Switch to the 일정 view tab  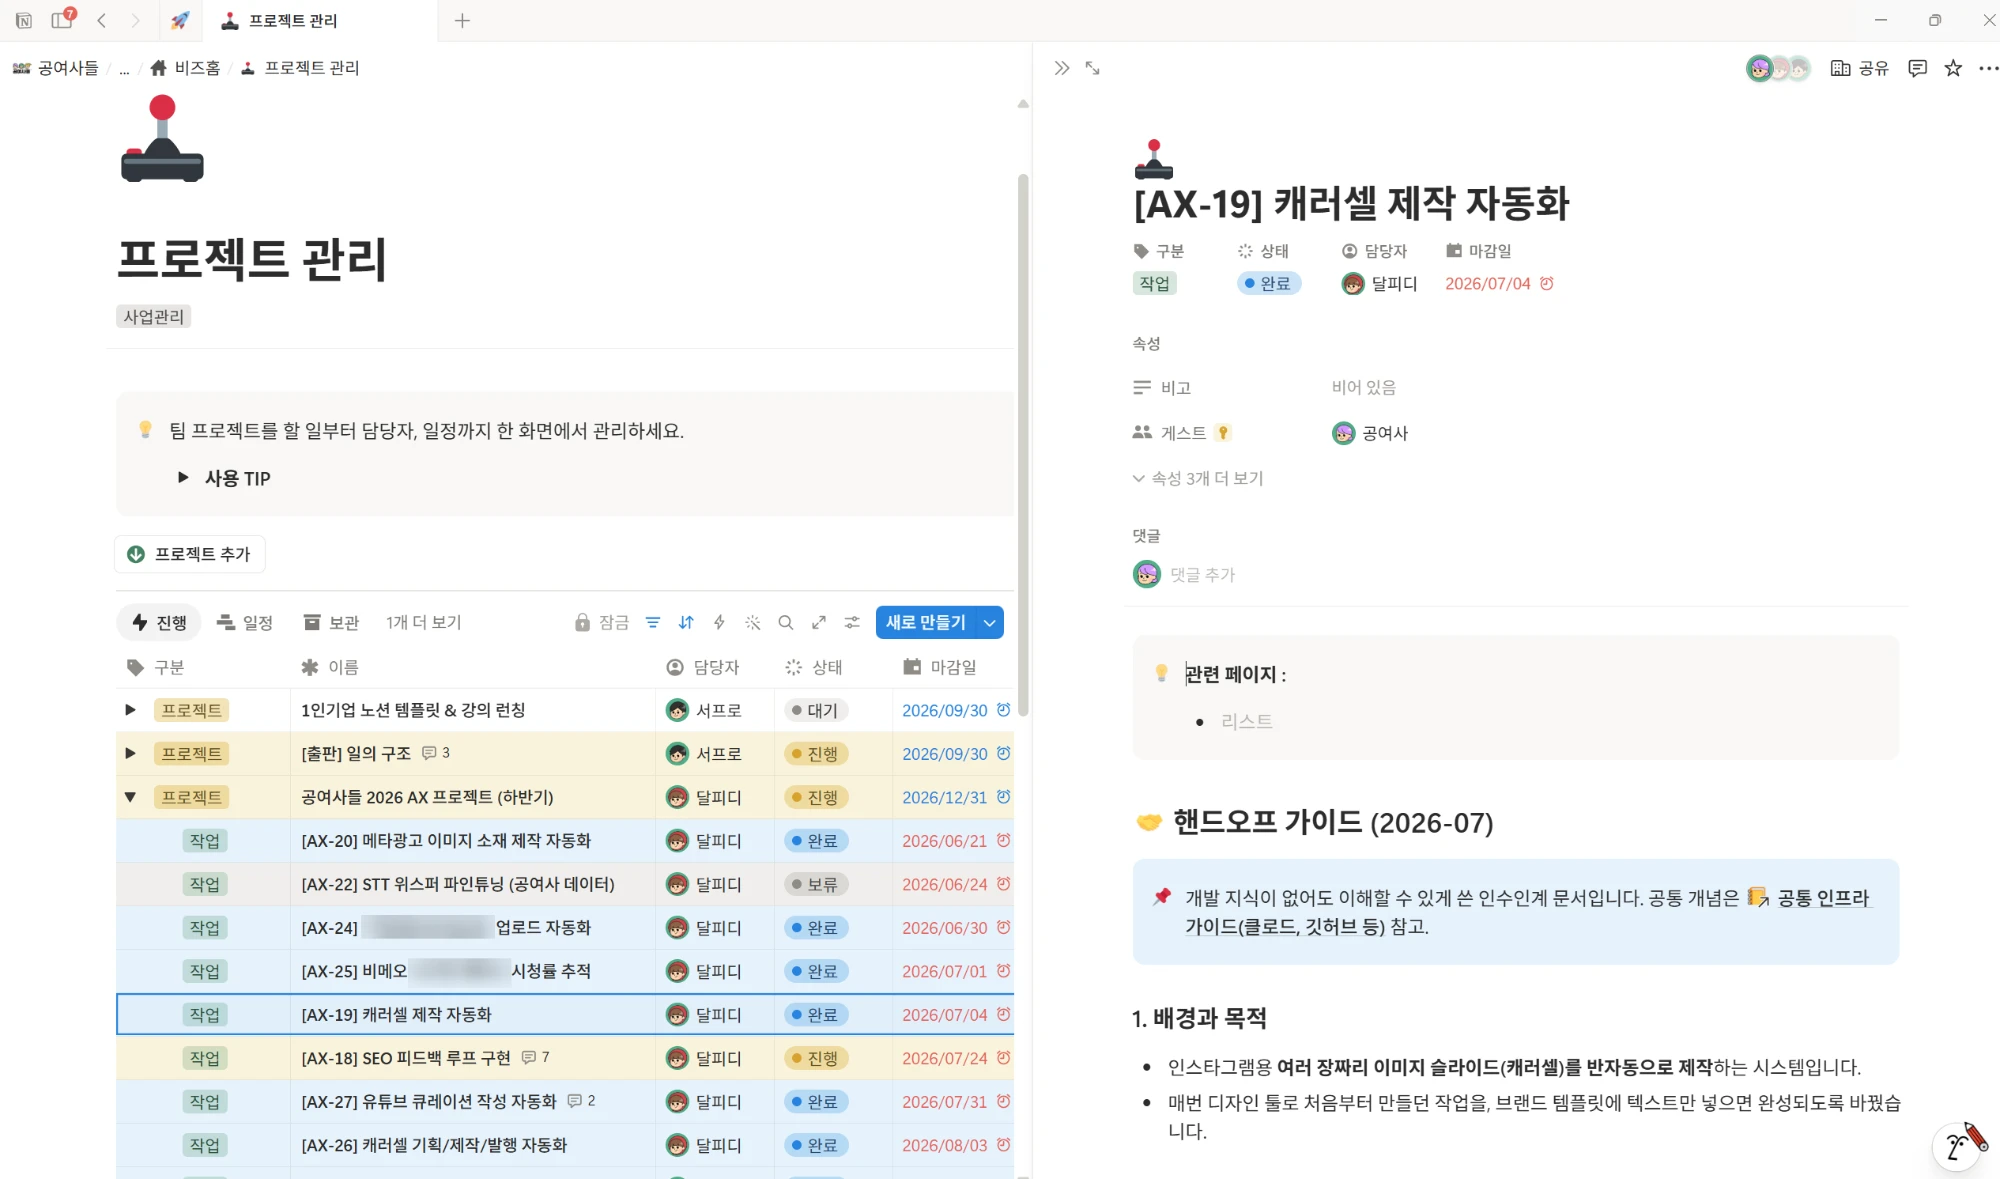(245, 622)
